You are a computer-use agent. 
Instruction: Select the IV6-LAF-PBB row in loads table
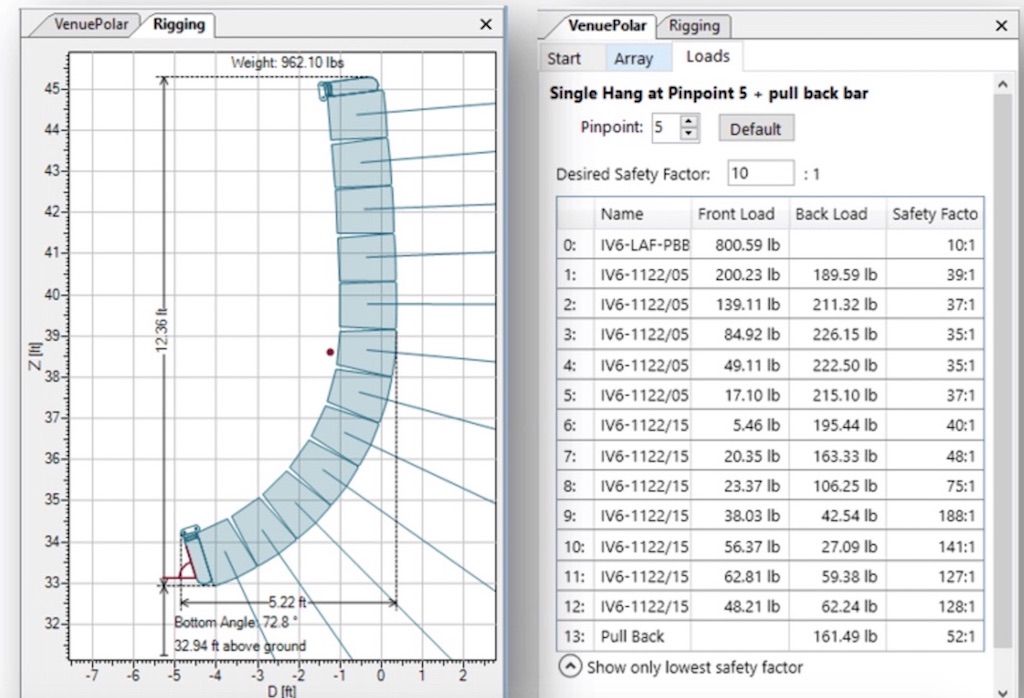[x=644, y=243]
